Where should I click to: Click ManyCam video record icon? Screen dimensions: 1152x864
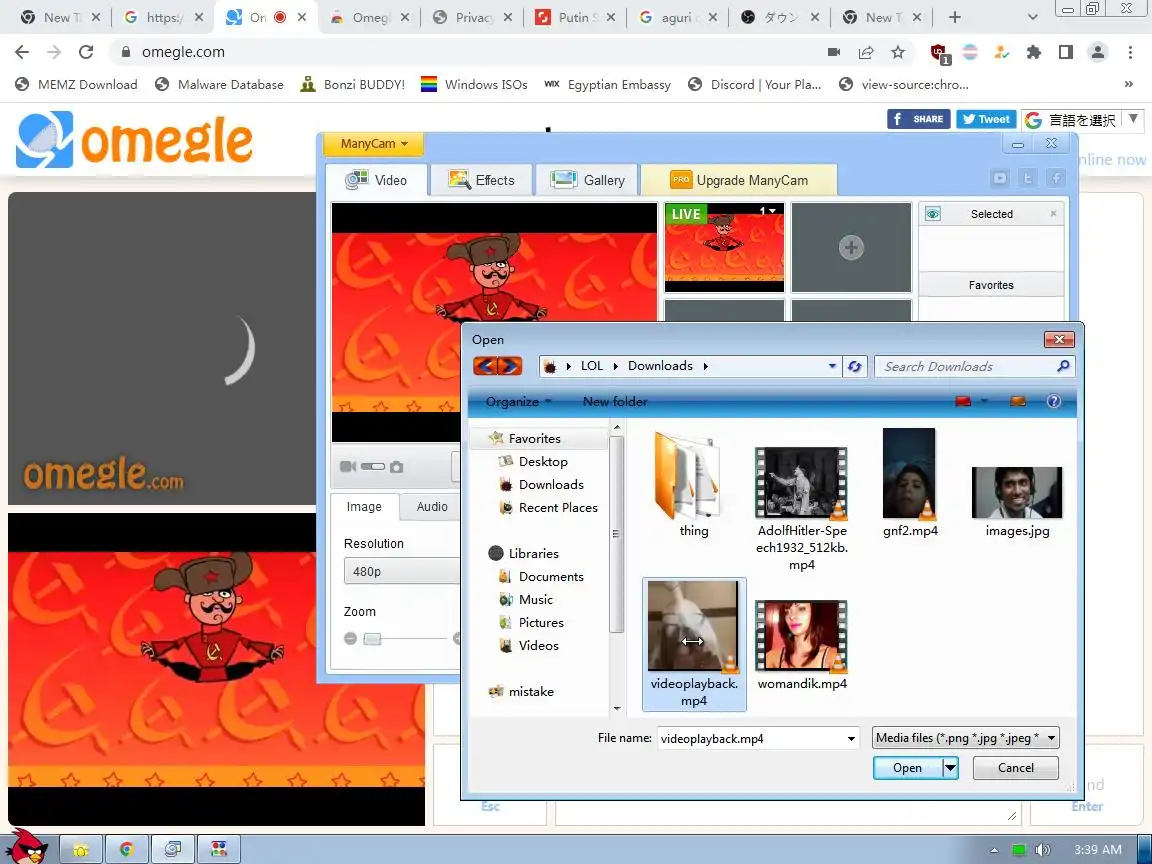pos(348,467)
